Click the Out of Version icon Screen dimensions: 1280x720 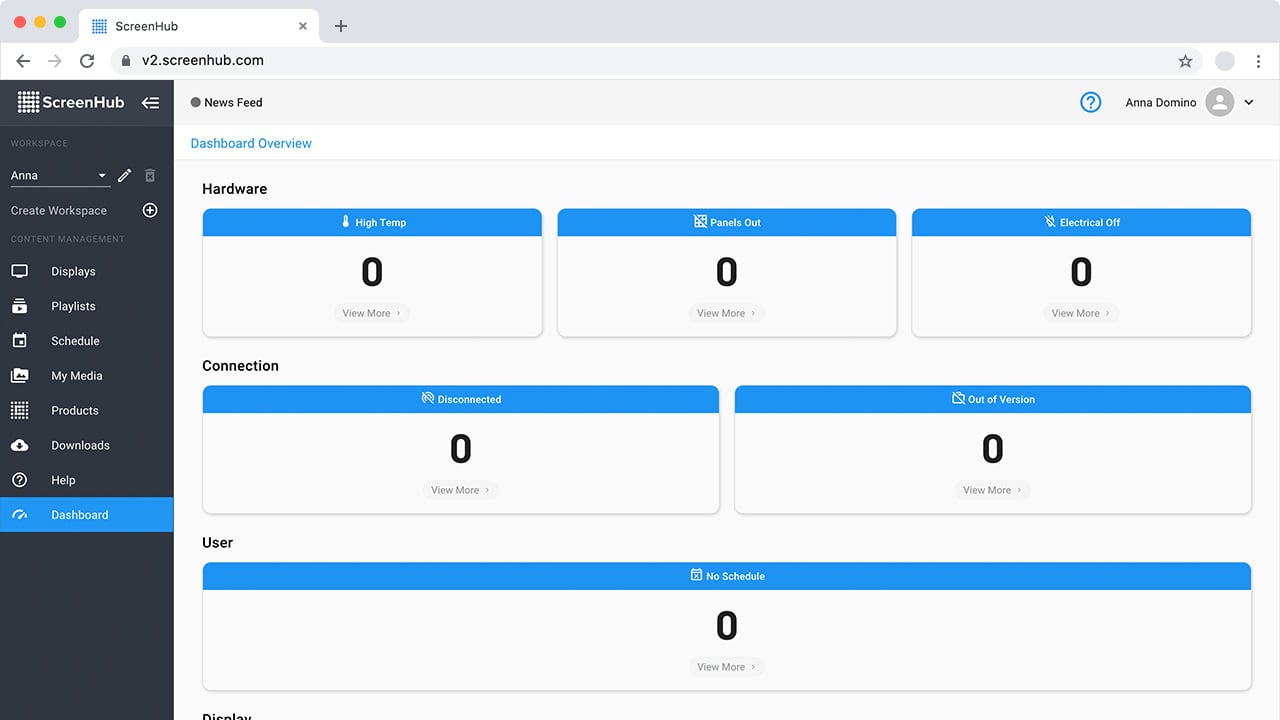click(x=958, y=399)
